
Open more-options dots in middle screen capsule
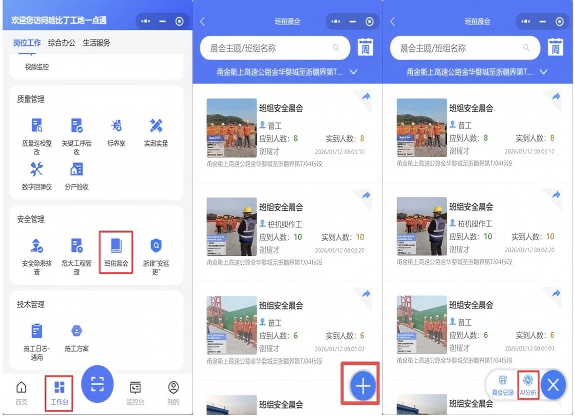(x=336, y=21)
